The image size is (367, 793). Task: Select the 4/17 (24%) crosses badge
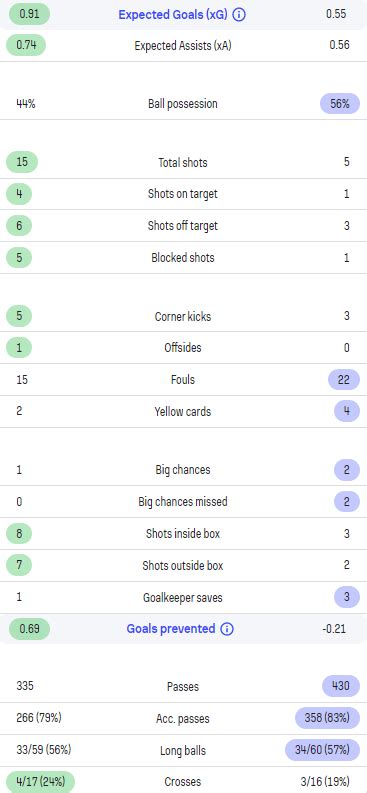click(40, 782)
